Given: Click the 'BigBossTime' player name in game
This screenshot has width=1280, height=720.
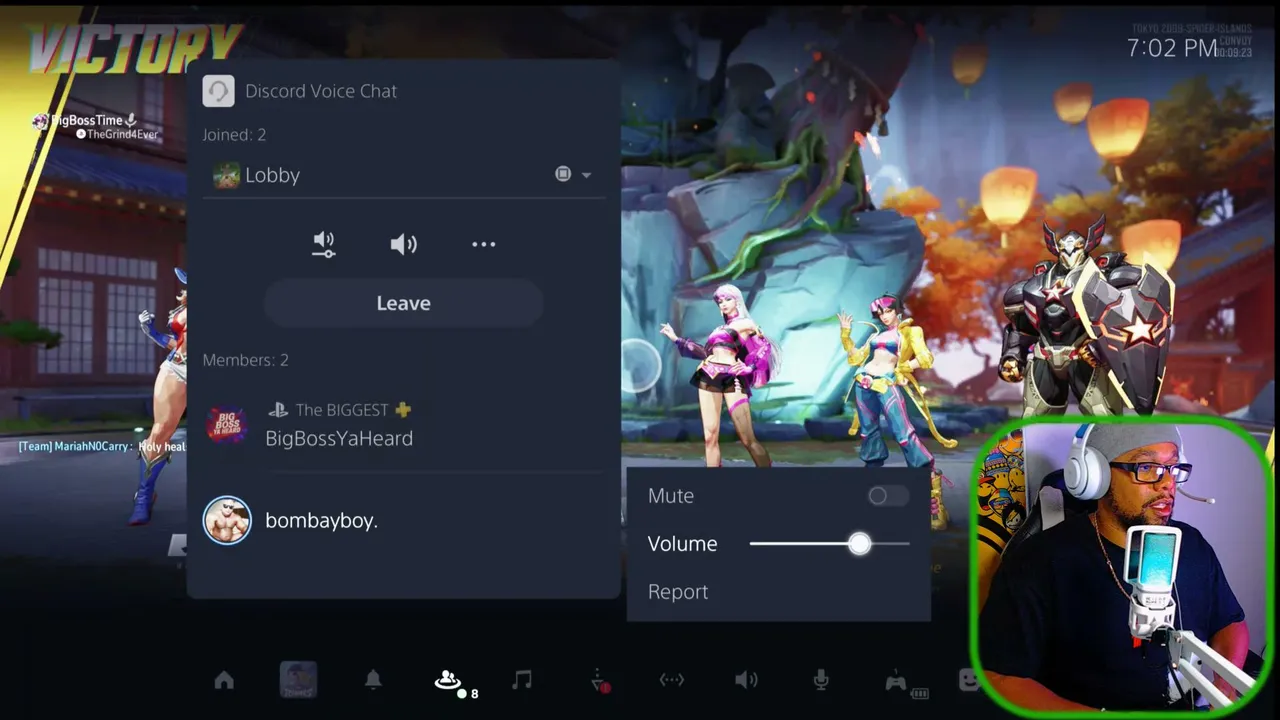Looking at the screenshot, I should tap(86, 120).
